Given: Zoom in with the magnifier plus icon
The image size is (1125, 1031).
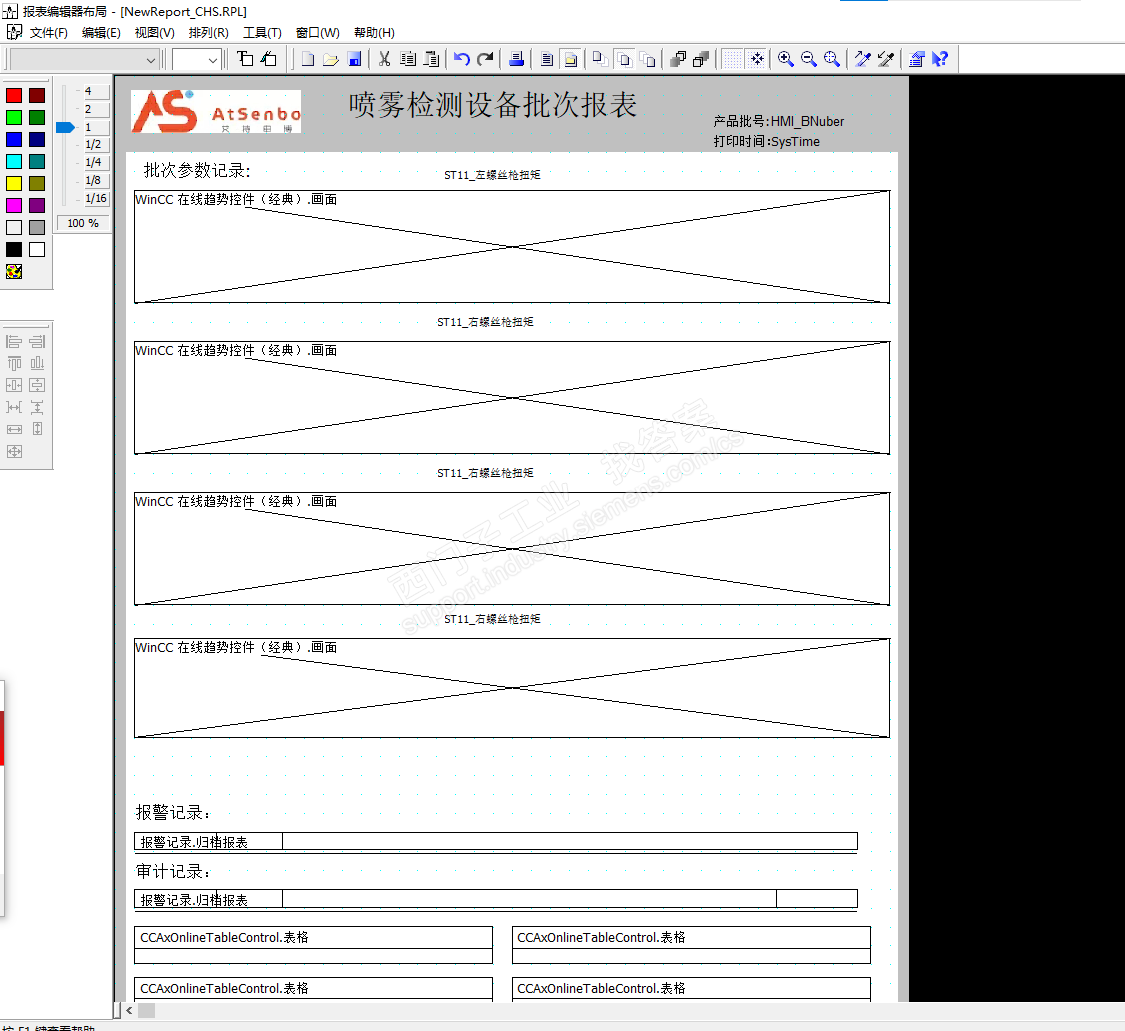Looking at the screenshot, I should 786,59.
